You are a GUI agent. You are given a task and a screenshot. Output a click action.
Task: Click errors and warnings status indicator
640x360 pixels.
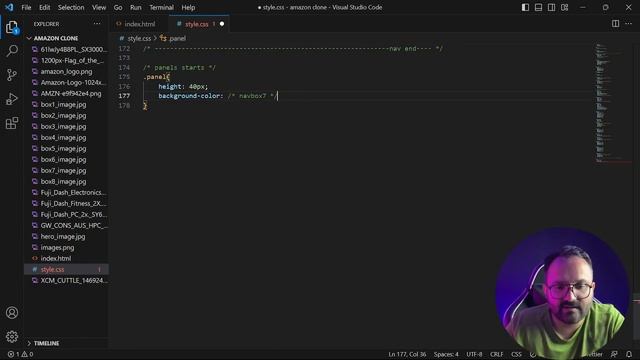click(20, 354)
